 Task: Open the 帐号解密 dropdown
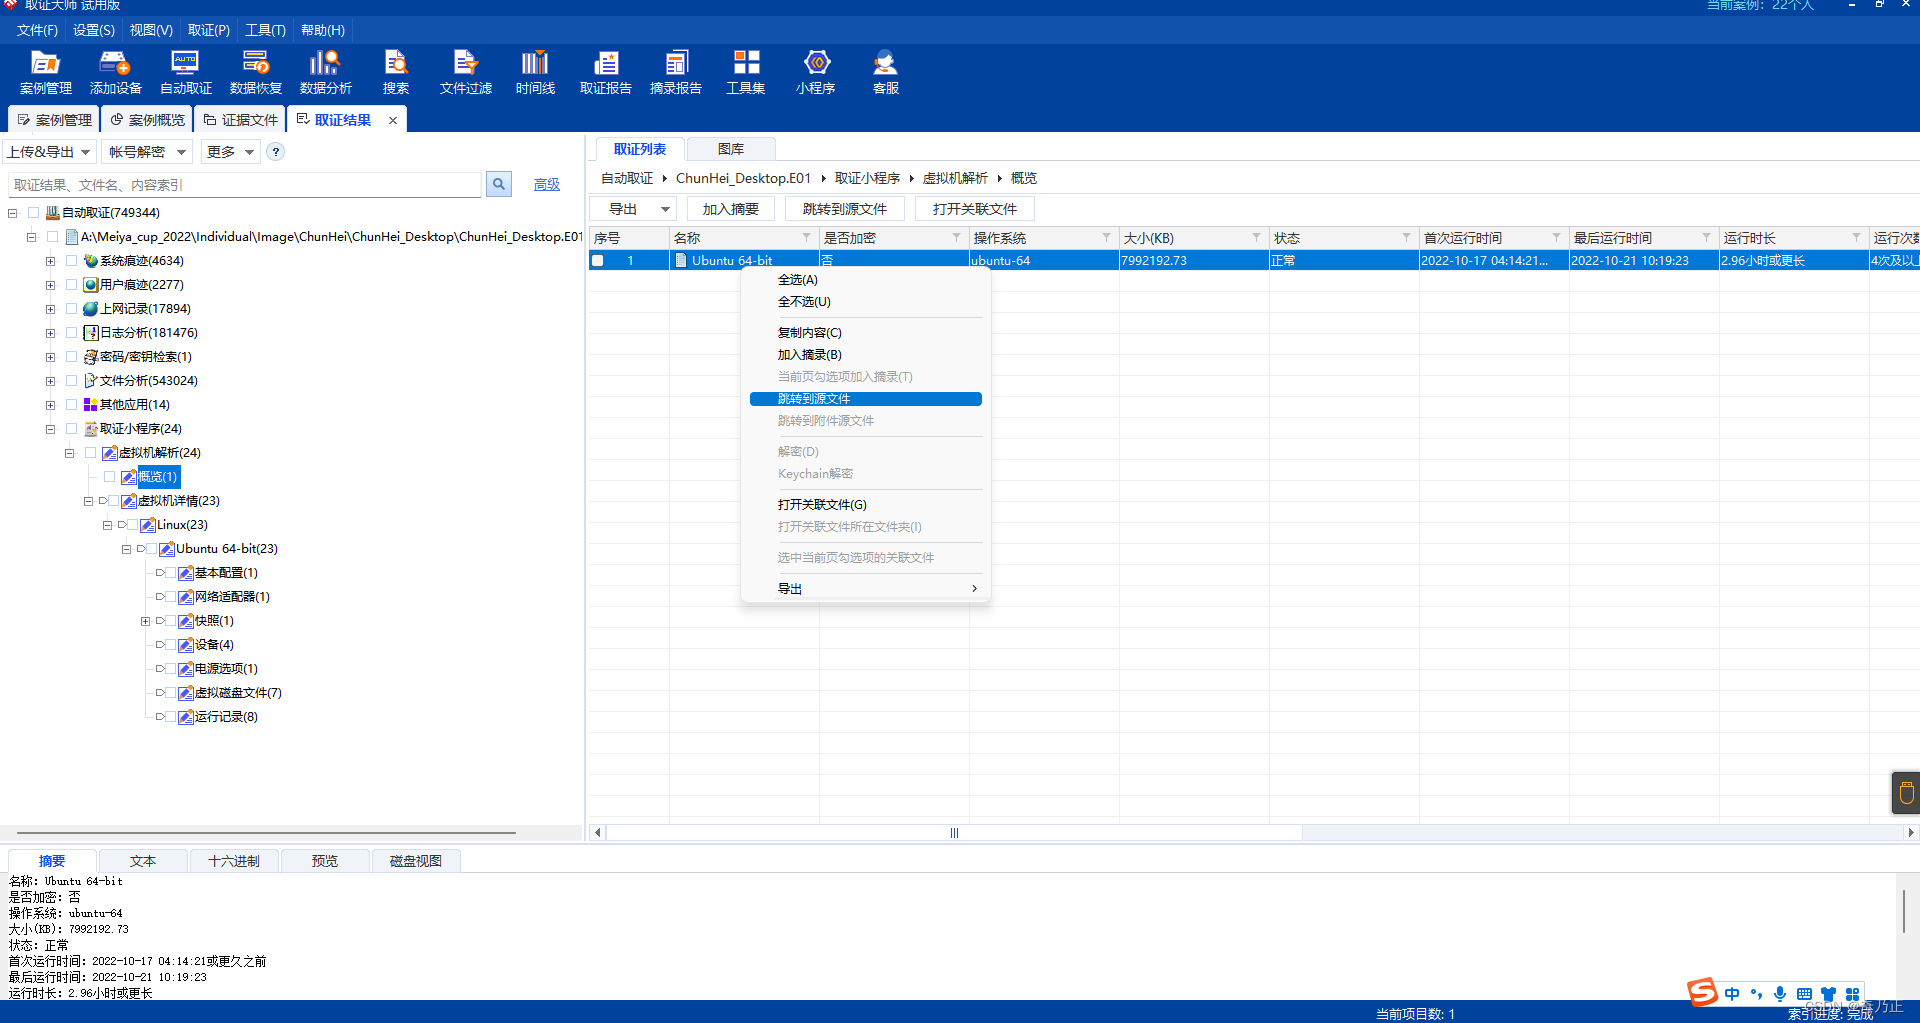(x=148, y=152)
